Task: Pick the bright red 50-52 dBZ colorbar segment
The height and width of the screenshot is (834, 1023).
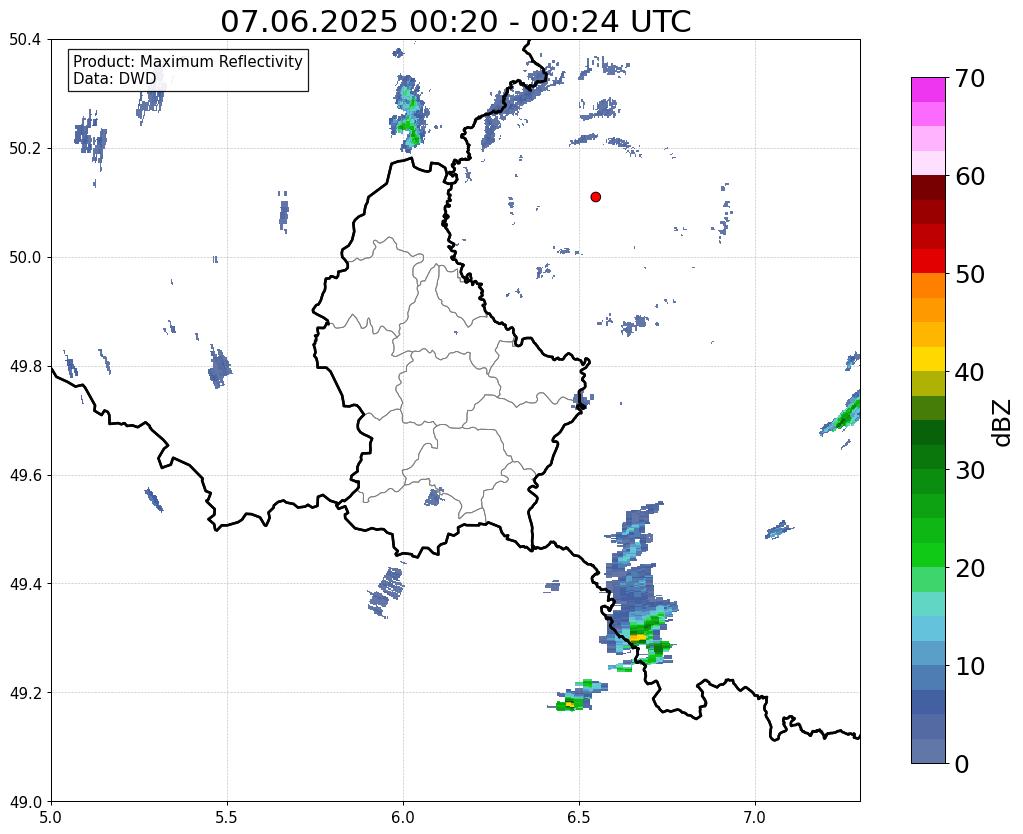Action: tap(928, 261)
